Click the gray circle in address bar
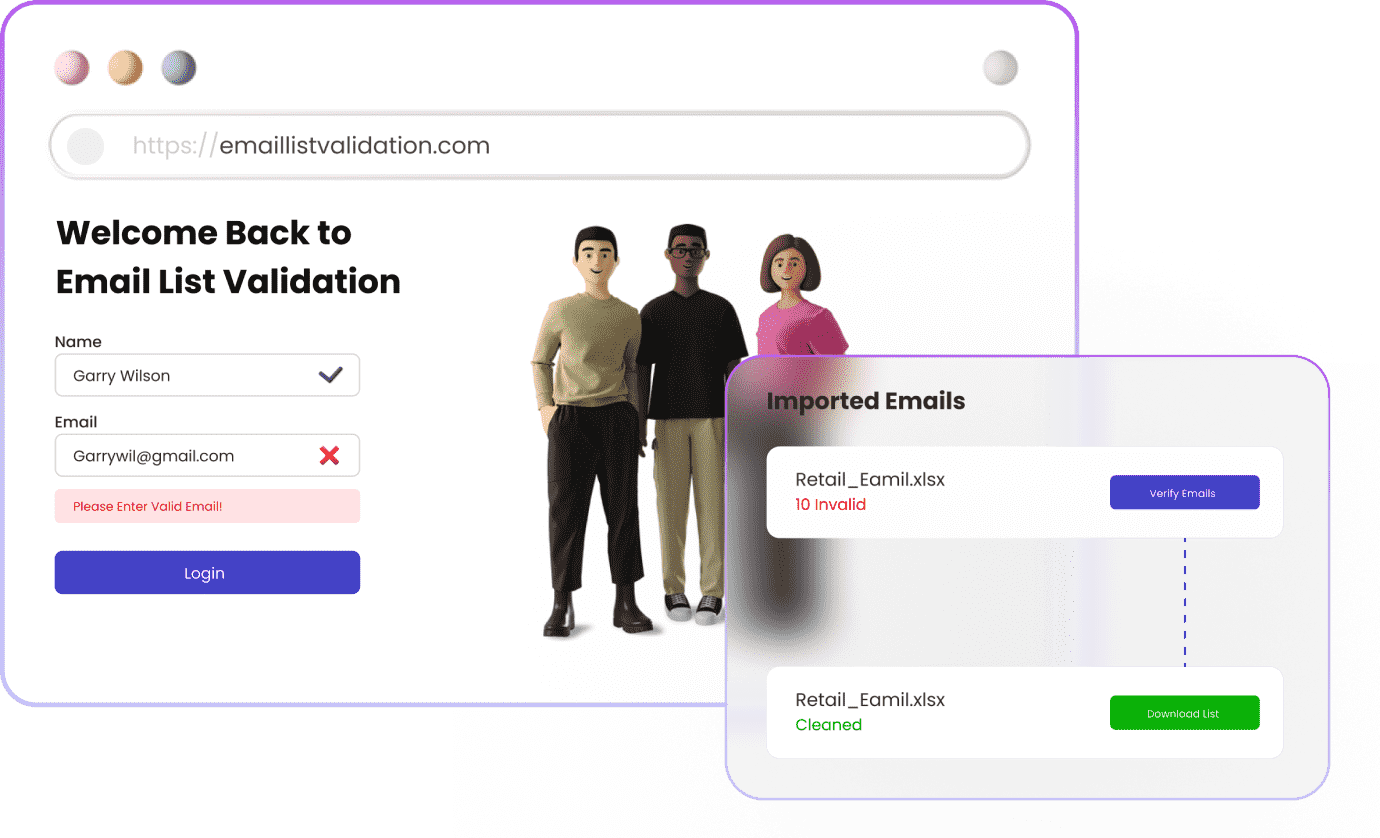 [x=86, y=146]
